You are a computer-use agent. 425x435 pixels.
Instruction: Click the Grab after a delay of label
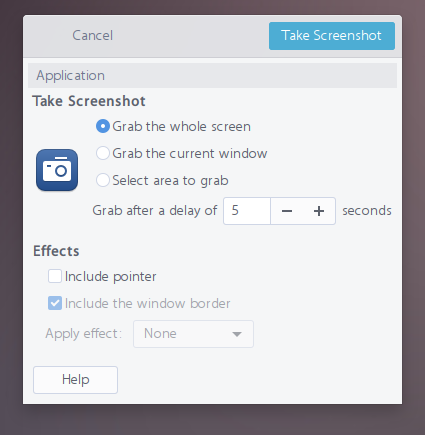tap(155, 211)
